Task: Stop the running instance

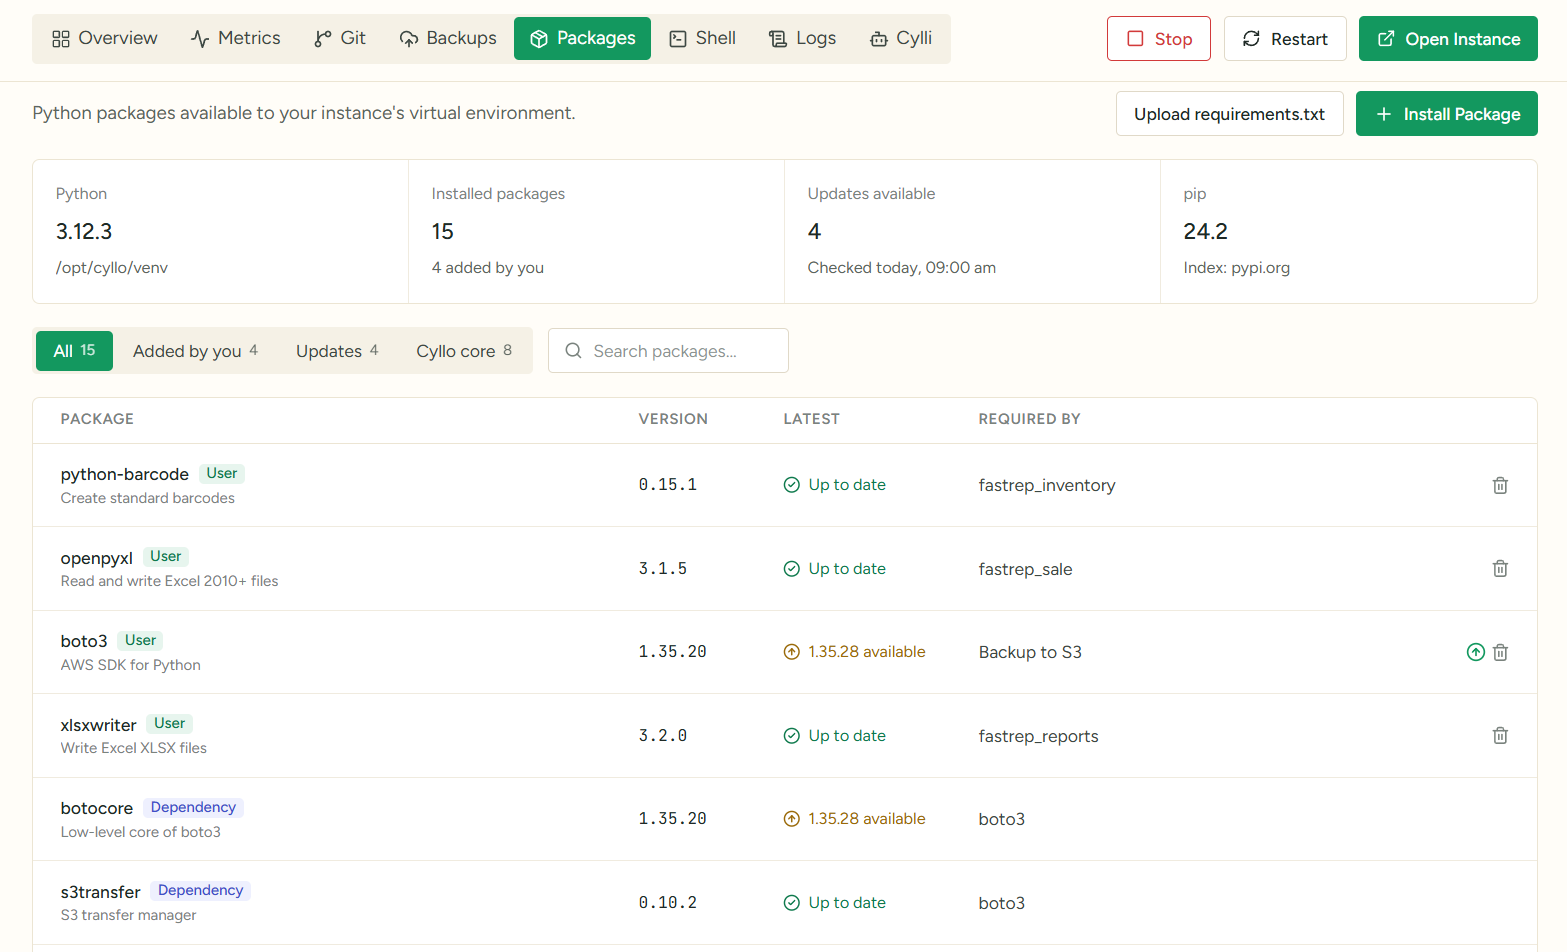Action: (1159, 39)
